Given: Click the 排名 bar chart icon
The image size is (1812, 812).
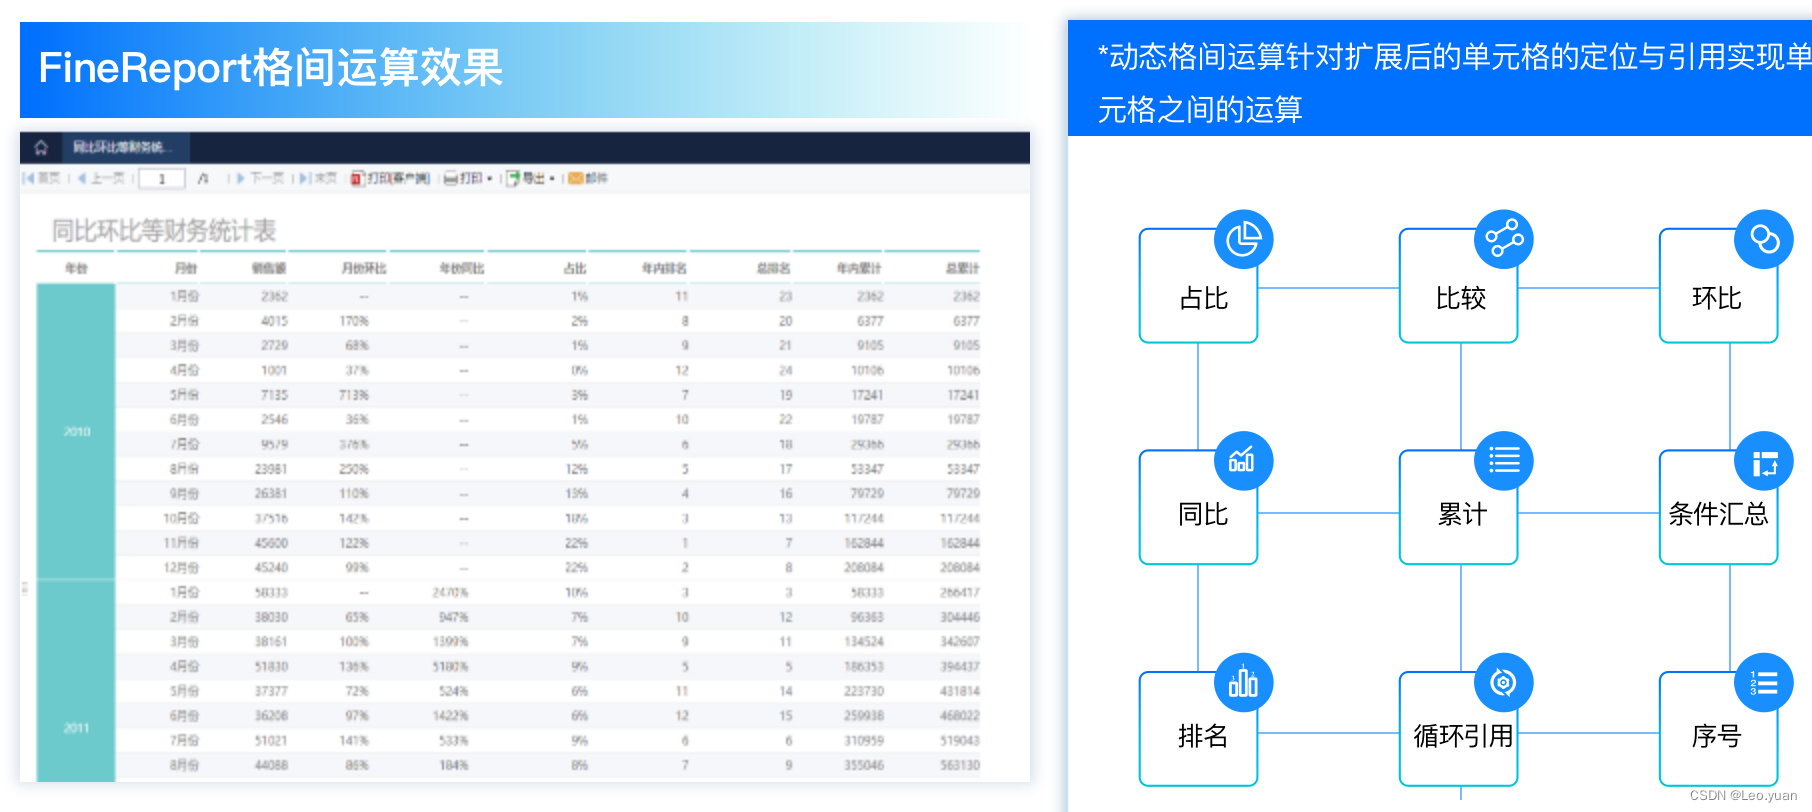Looking at the screenshot, I should tap(1243, 683).
